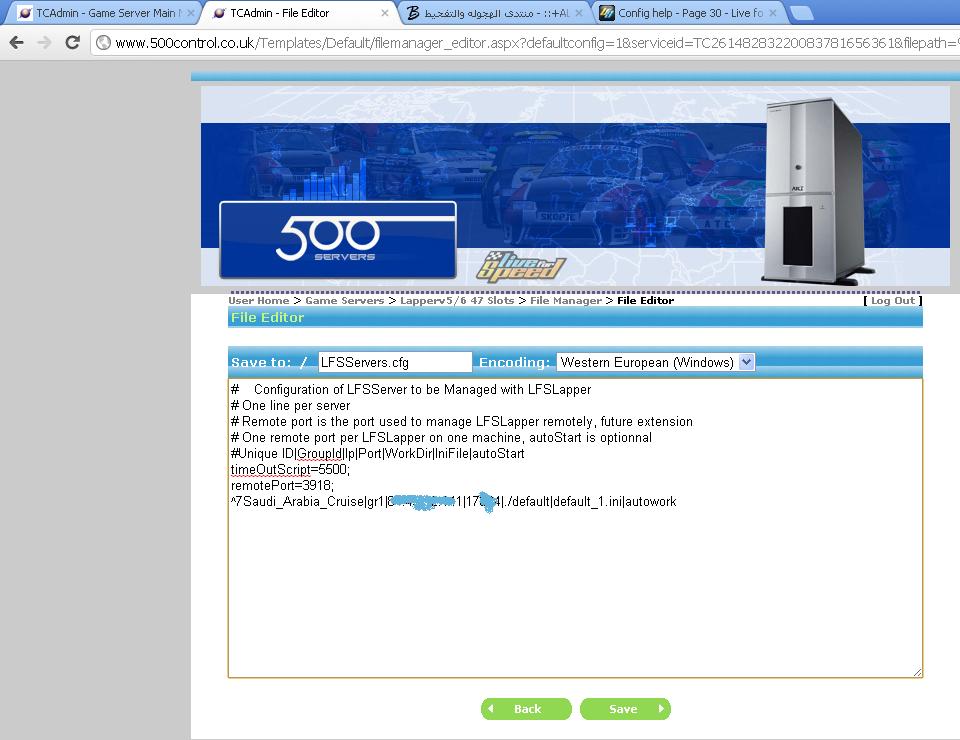Viewport: 960px width, 740px height.
Task: Open the Lapperv5/6 47 Slots breadcrumb link
Action: (457, 301)
